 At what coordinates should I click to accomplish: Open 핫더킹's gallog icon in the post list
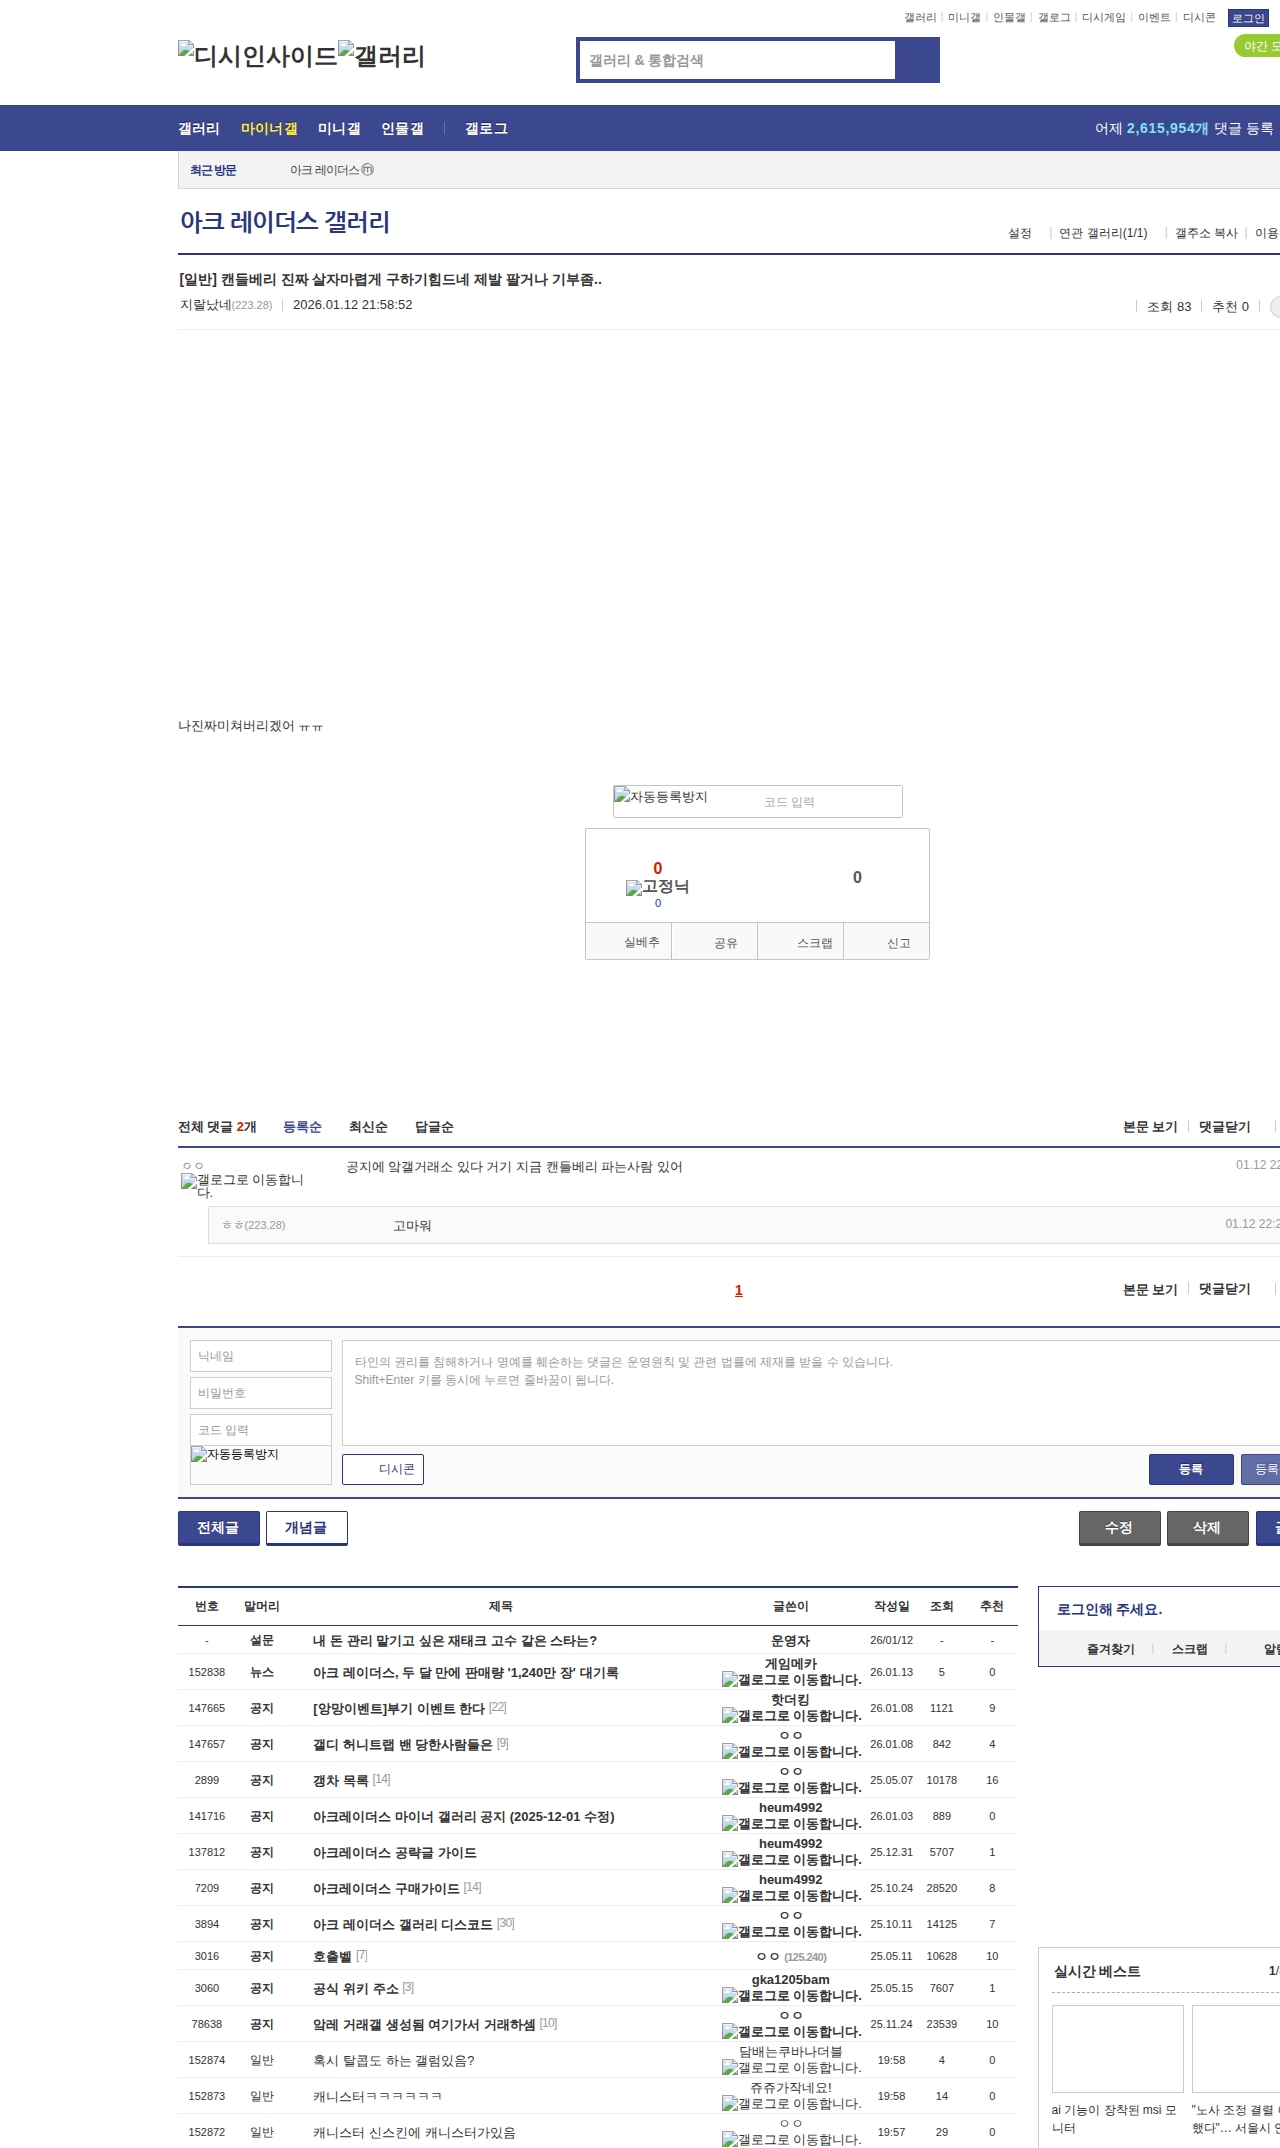pos(791,1716)
